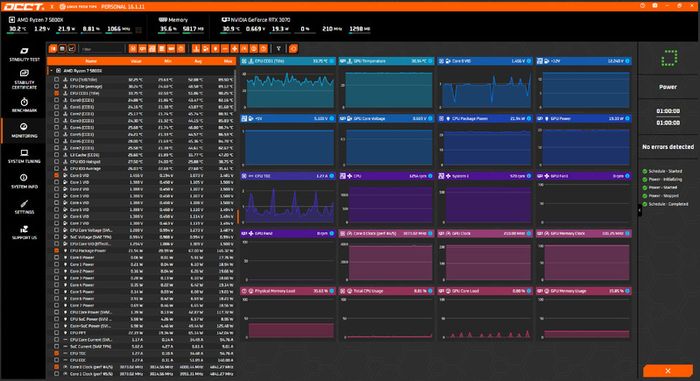Click the Schedule - Completed log entry
This screenshot has height=381, width=700.
(668, 204)
